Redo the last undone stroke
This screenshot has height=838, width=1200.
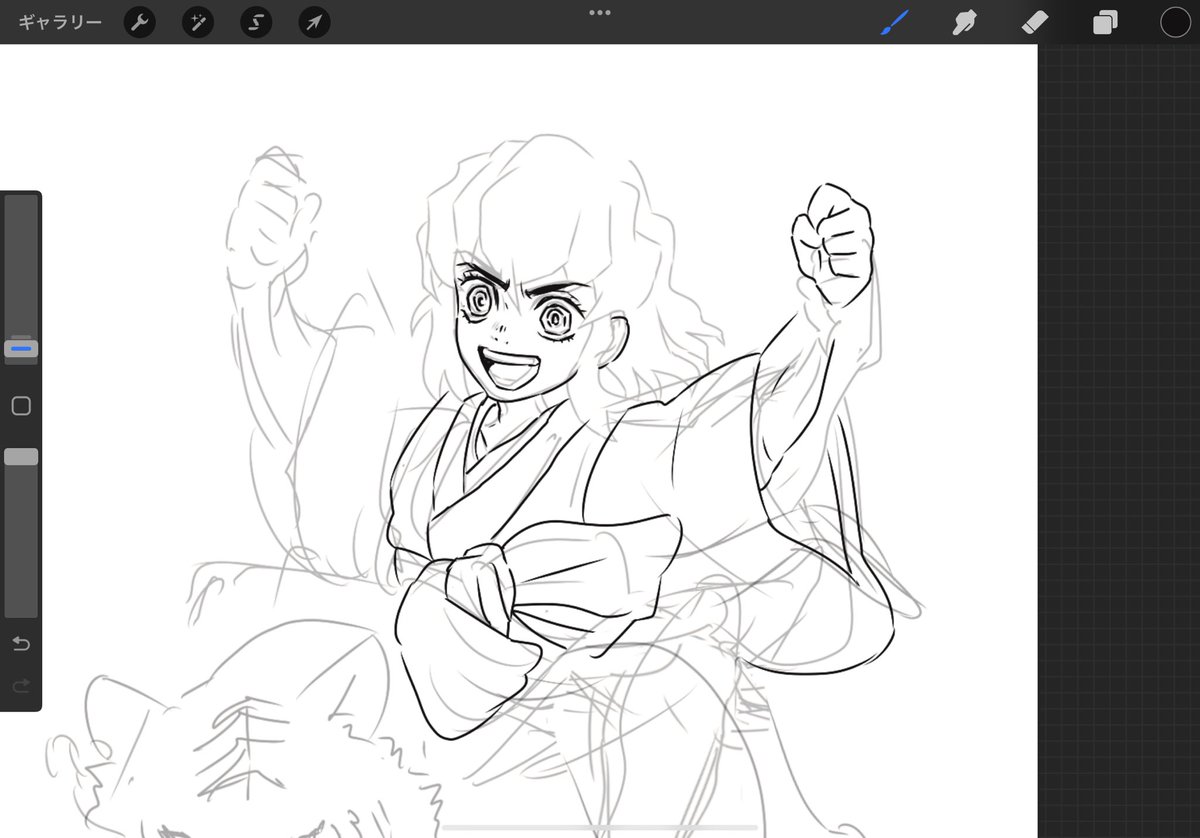(x=21, y=685)
